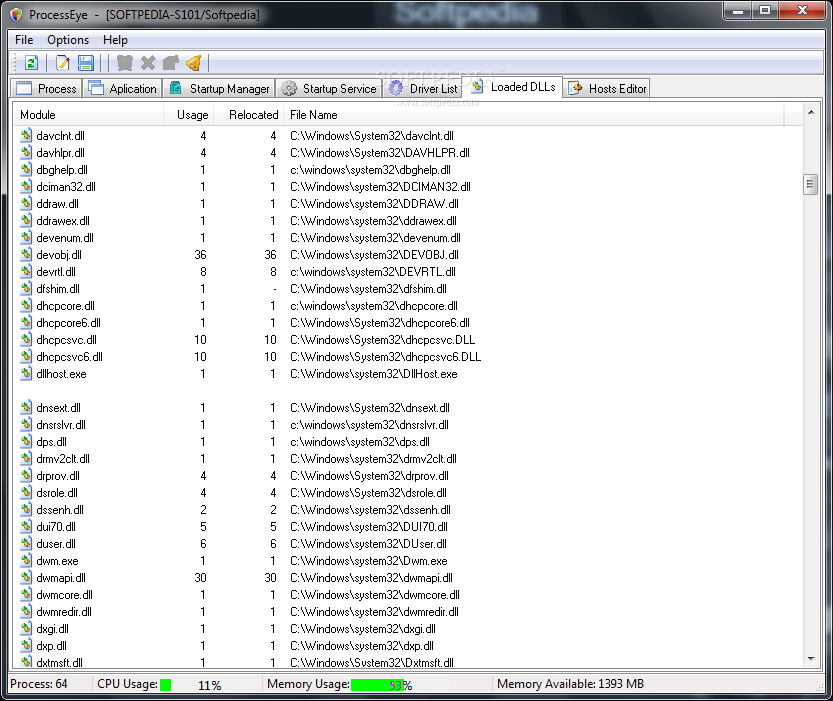Click the module icon beside davclnt.dll
This screenshot has width=833, height=701.
tap(26, 135)
